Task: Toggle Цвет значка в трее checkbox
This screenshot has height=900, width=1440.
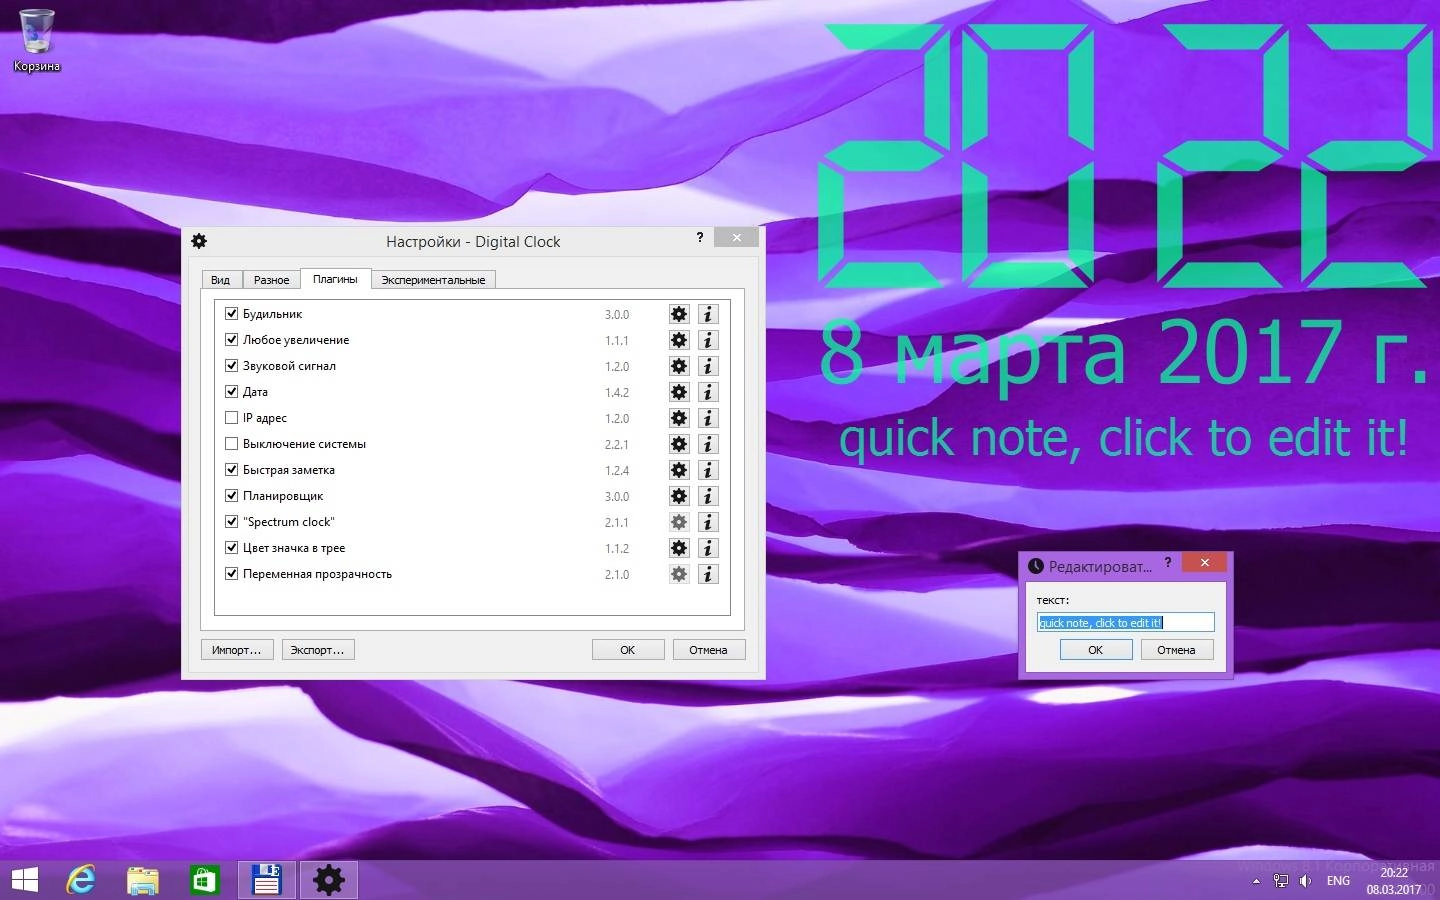Action: pos(232,548)
